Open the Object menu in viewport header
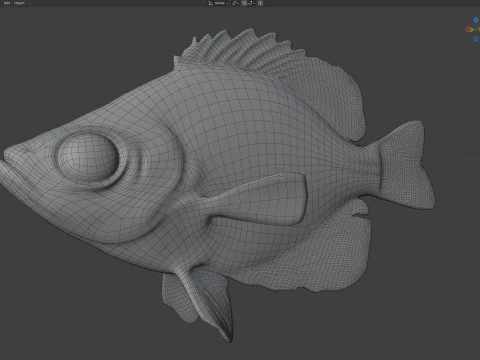Screen dimensions: 480x360 (19, 3)
